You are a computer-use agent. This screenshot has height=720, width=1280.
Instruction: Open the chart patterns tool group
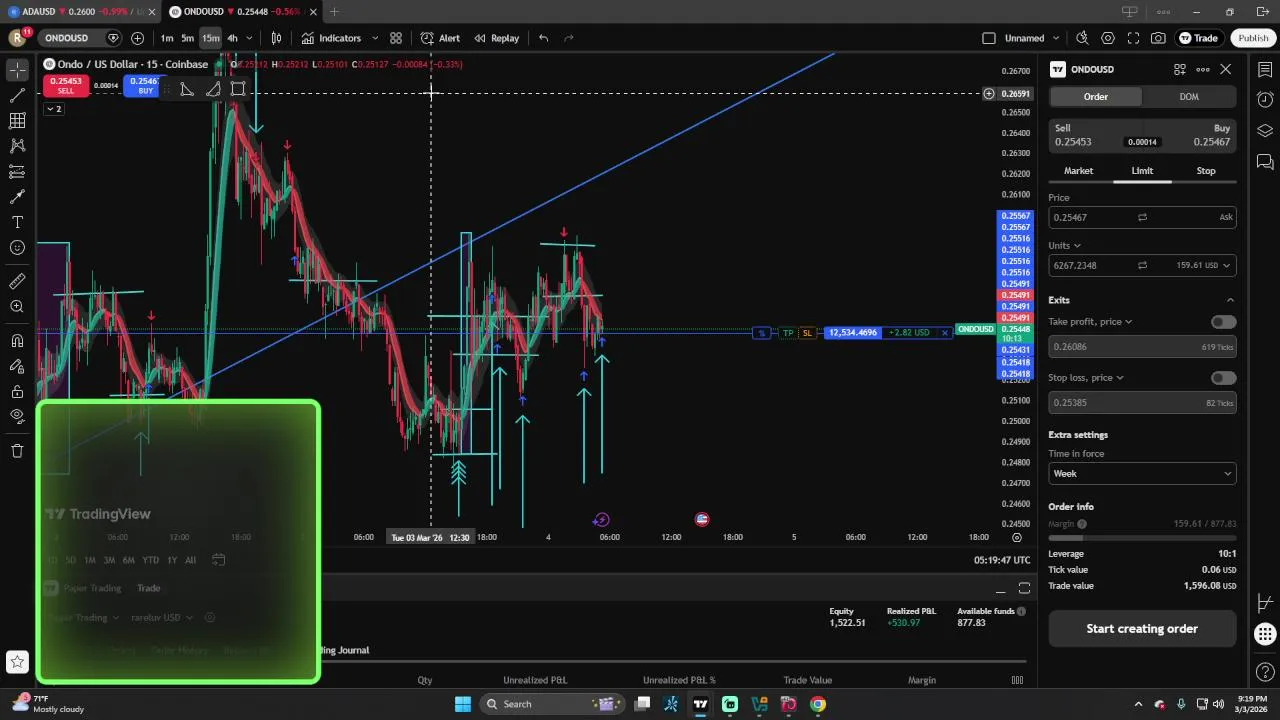(17, 146)
